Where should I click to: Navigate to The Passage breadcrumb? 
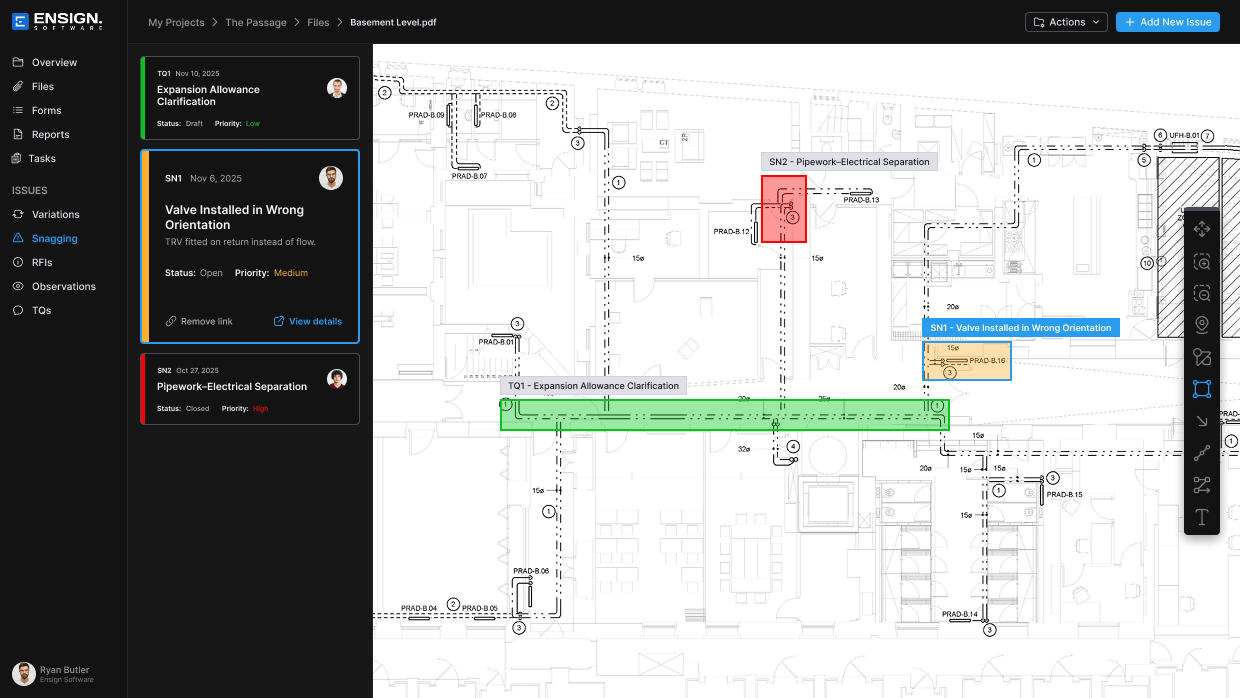click(255, 22)
